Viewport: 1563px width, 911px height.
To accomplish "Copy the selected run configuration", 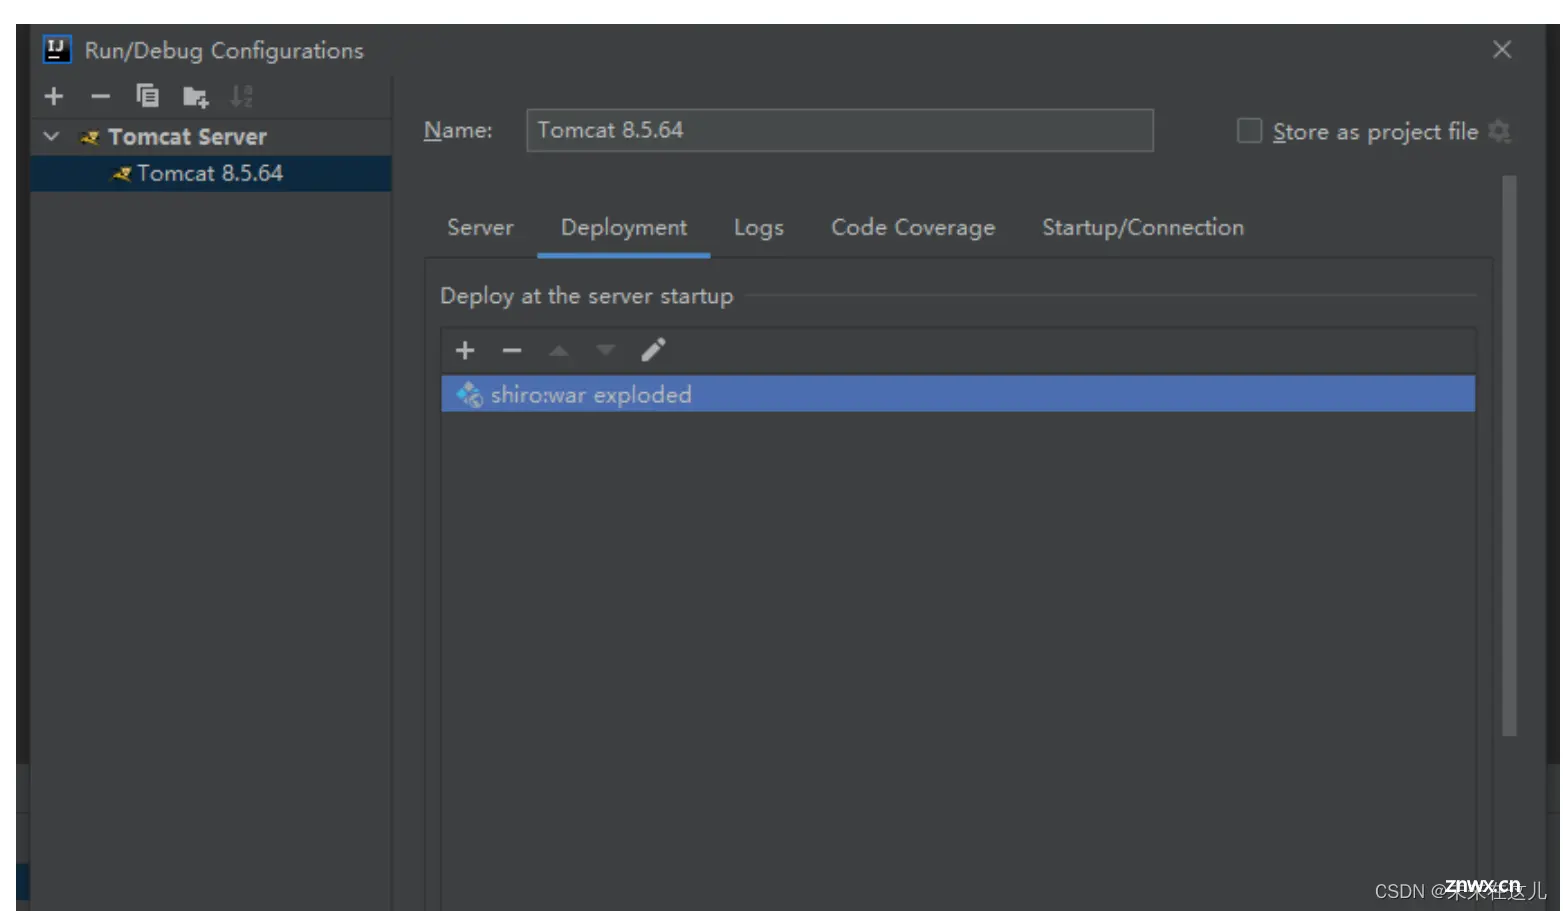I will [x=147, y=96].
